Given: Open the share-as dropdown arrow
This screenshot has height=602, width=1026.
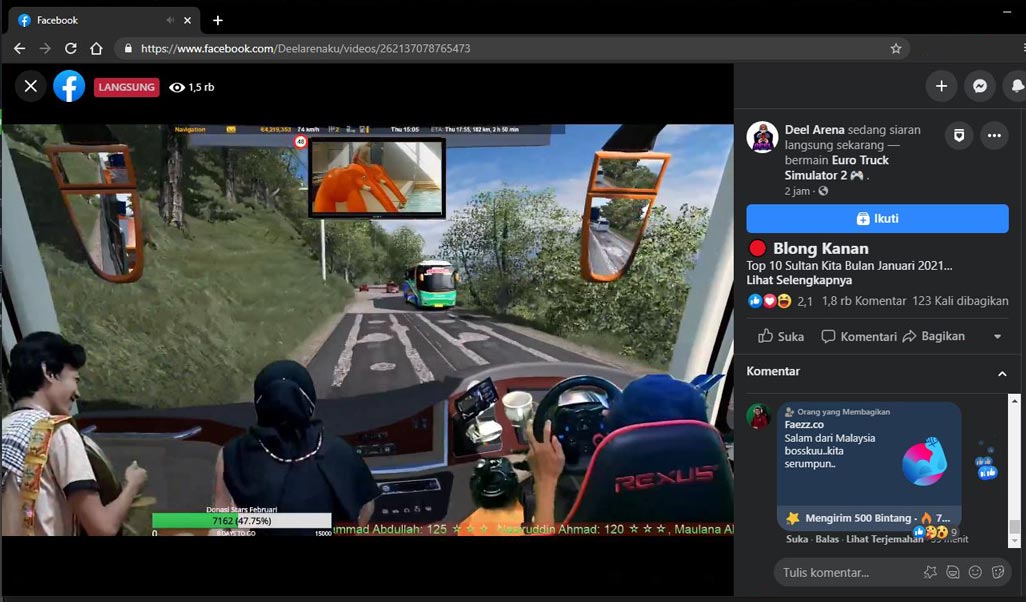Looking at the screenshot, I should click(997, 336).
